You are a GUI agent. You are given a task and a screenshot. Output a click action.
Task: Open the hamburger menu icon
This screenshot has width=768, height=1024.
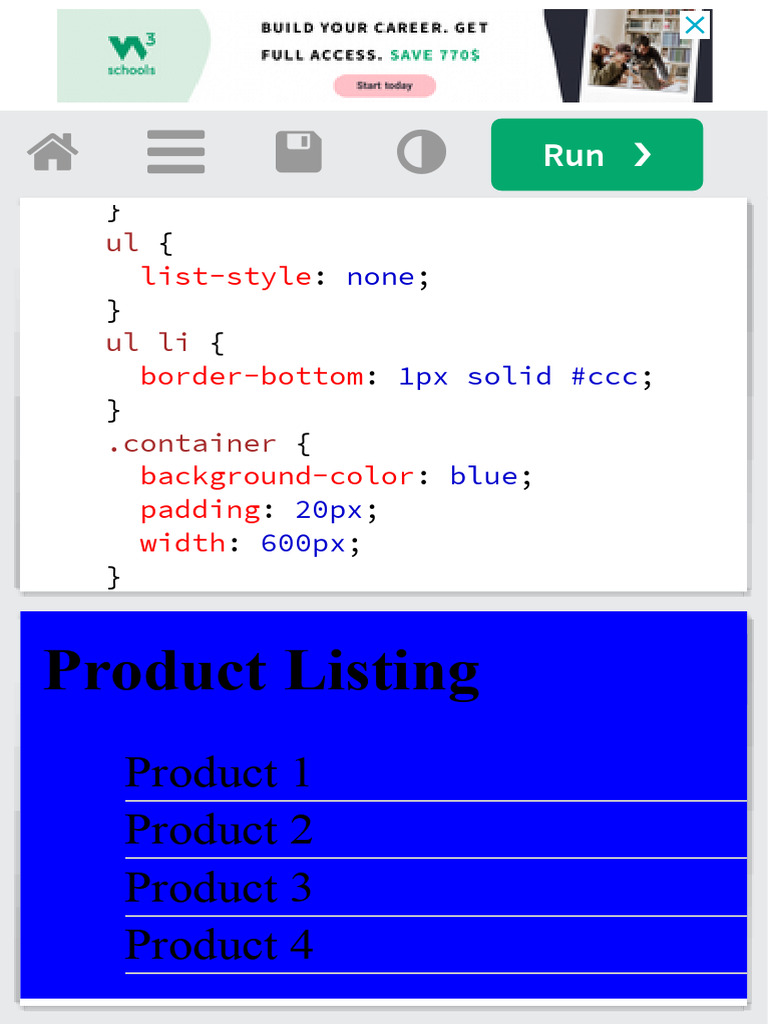(176, 153)
